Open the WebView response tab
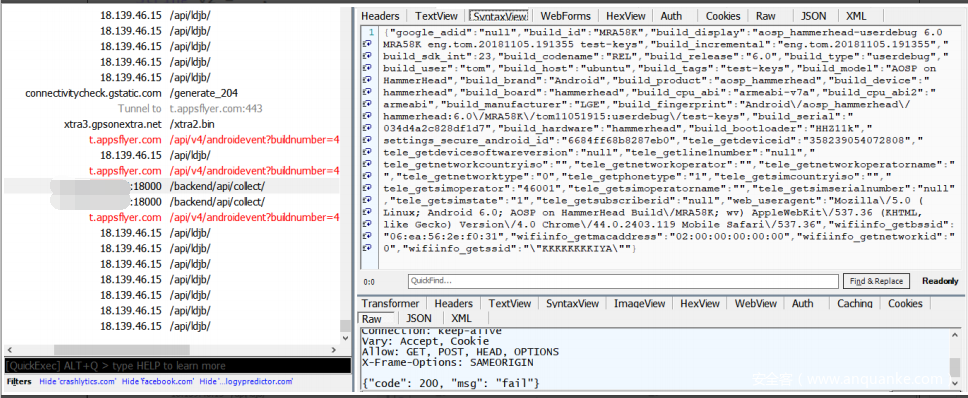The height and width of the screenshot is (398, 968). 756,304
